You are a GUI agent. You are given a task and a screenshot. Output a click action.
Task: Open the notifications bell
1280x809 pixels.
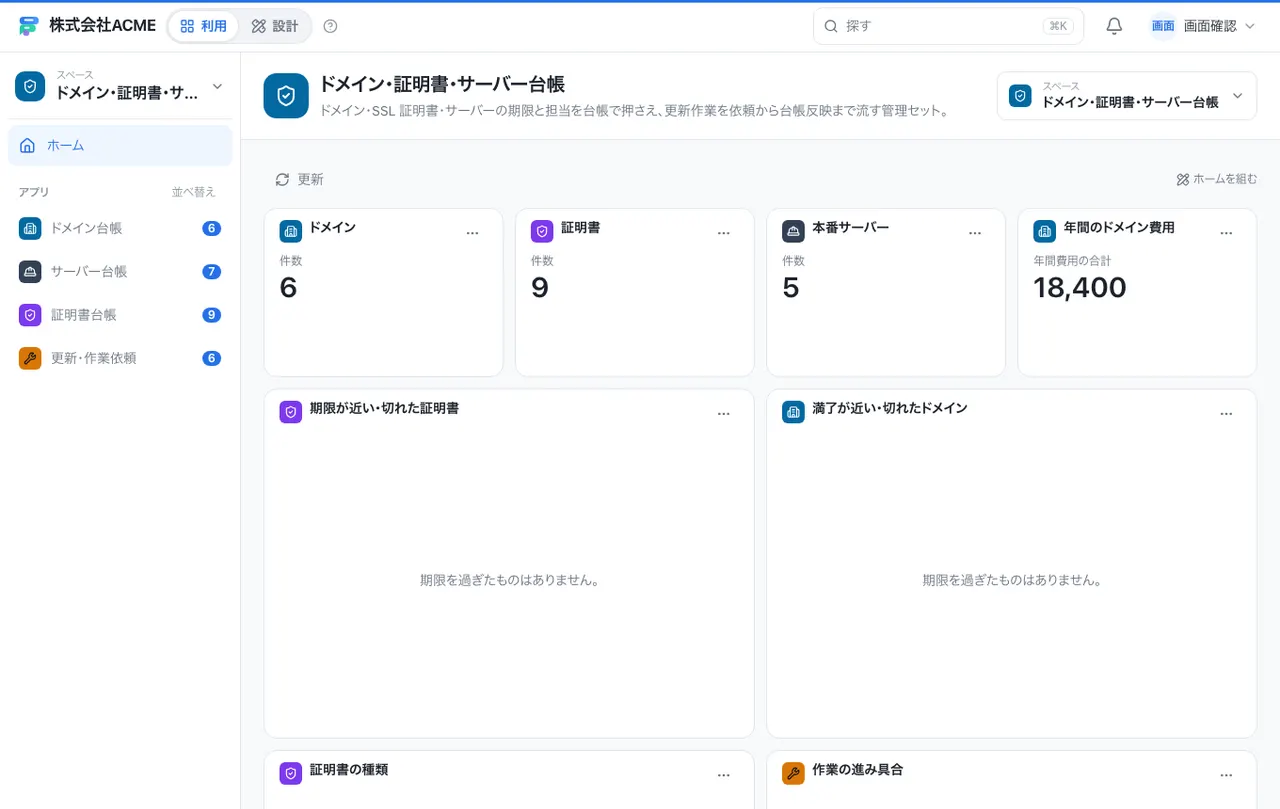(x=1114, y=26)
